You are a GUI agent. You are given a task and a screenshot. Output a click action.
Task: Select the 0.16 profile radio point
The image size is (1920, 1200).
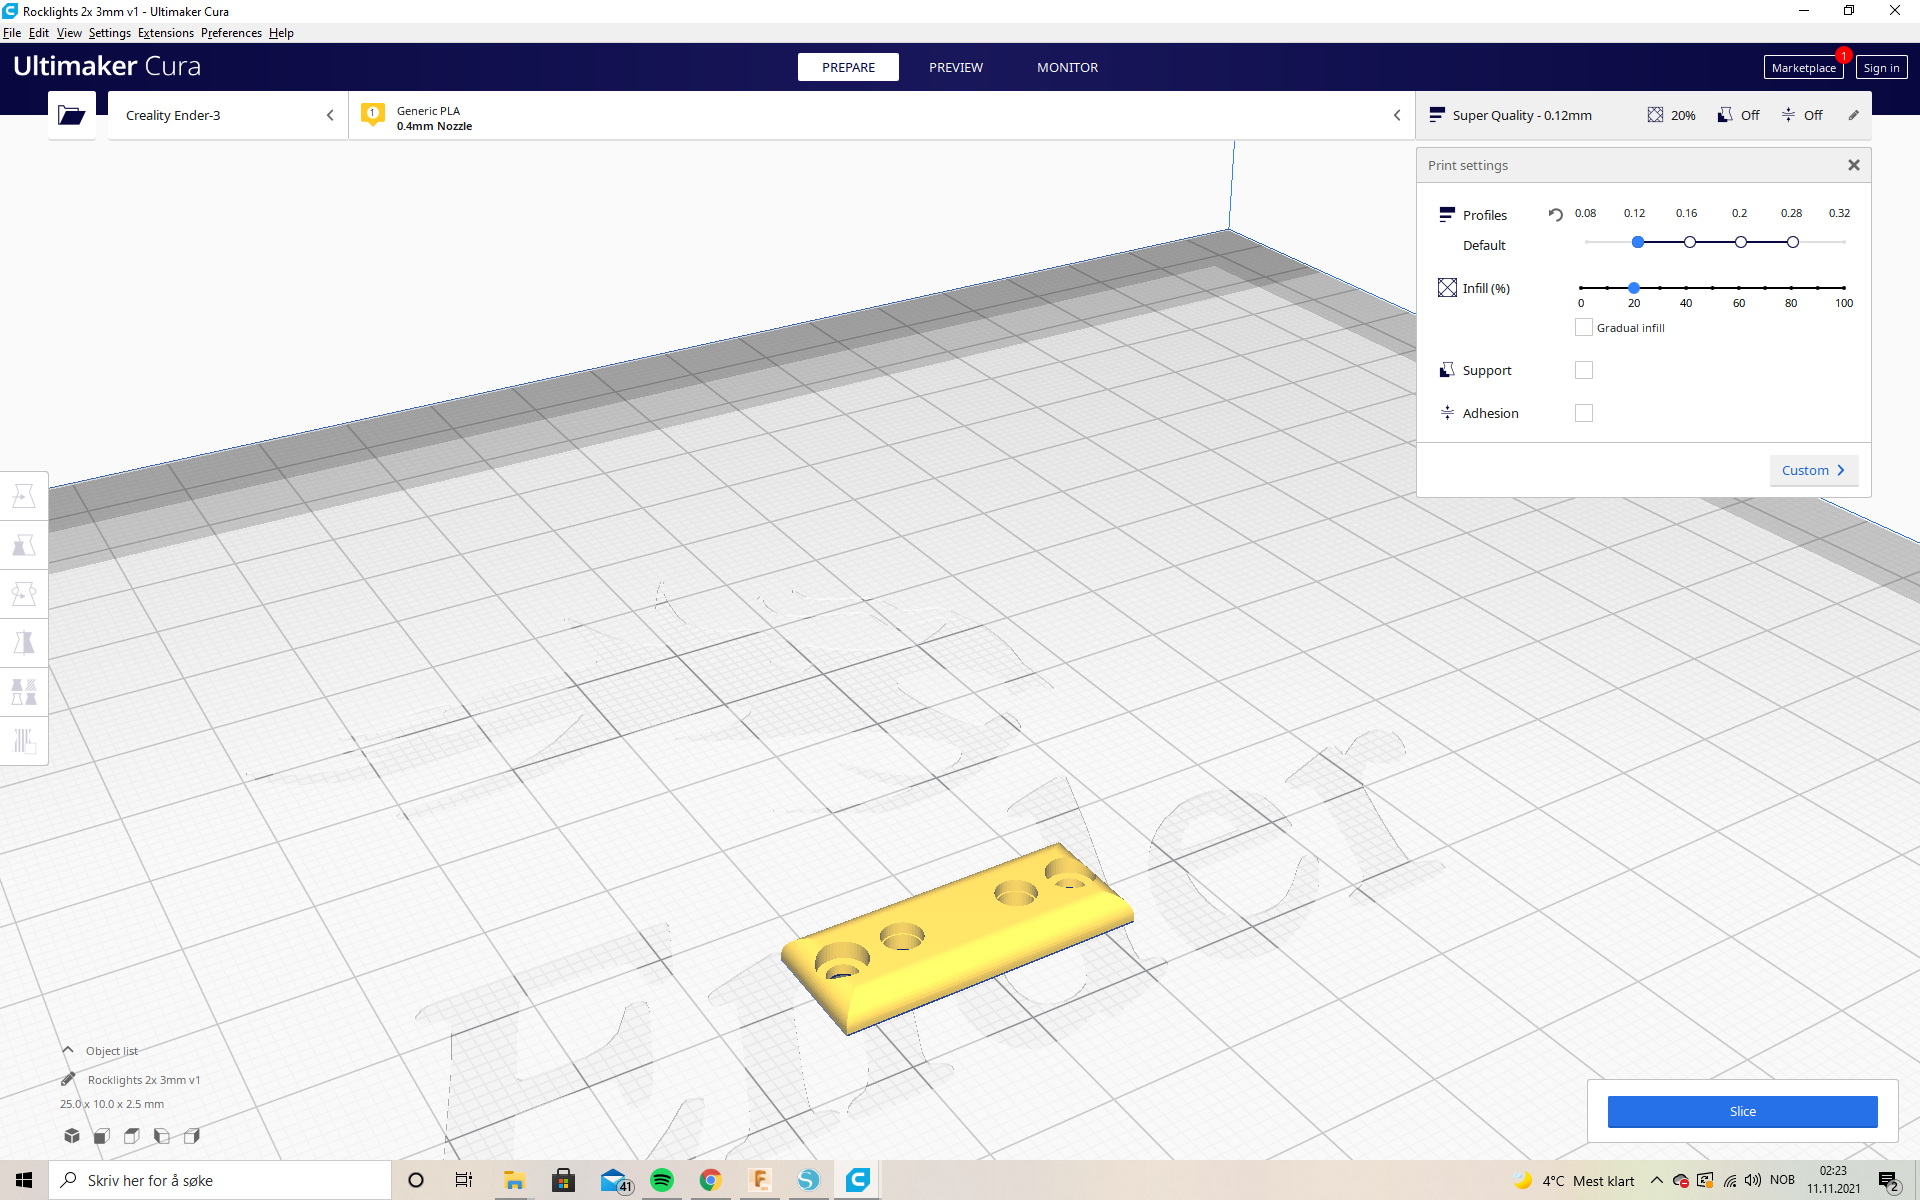1689,242
